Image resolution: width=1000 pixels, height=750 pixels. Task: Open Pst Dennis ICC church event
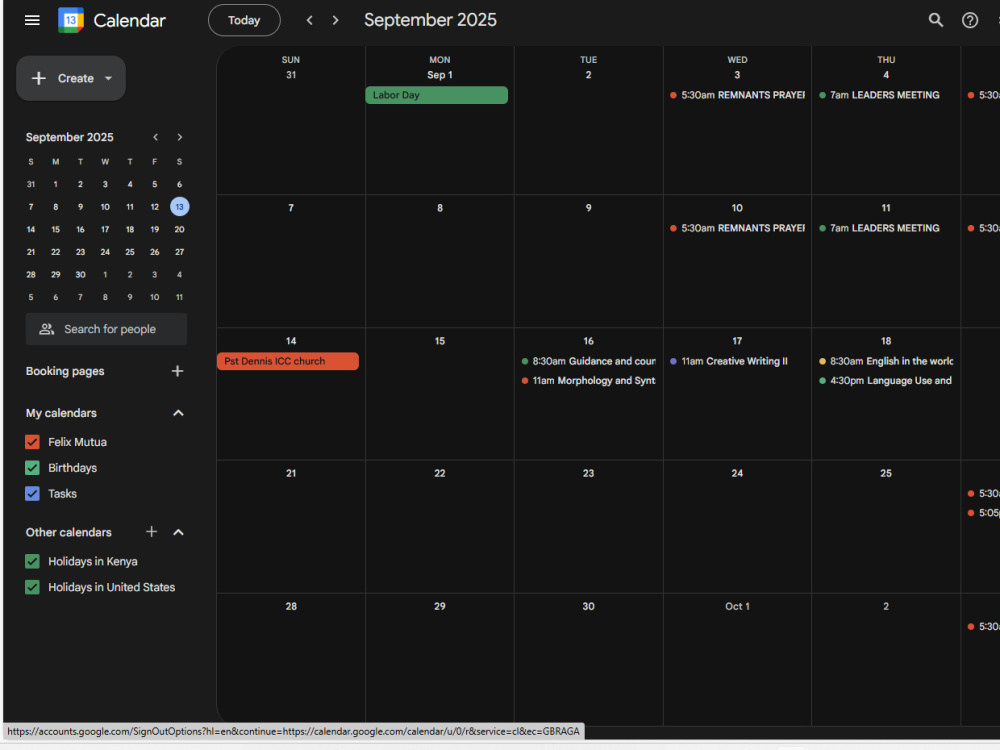288,361
